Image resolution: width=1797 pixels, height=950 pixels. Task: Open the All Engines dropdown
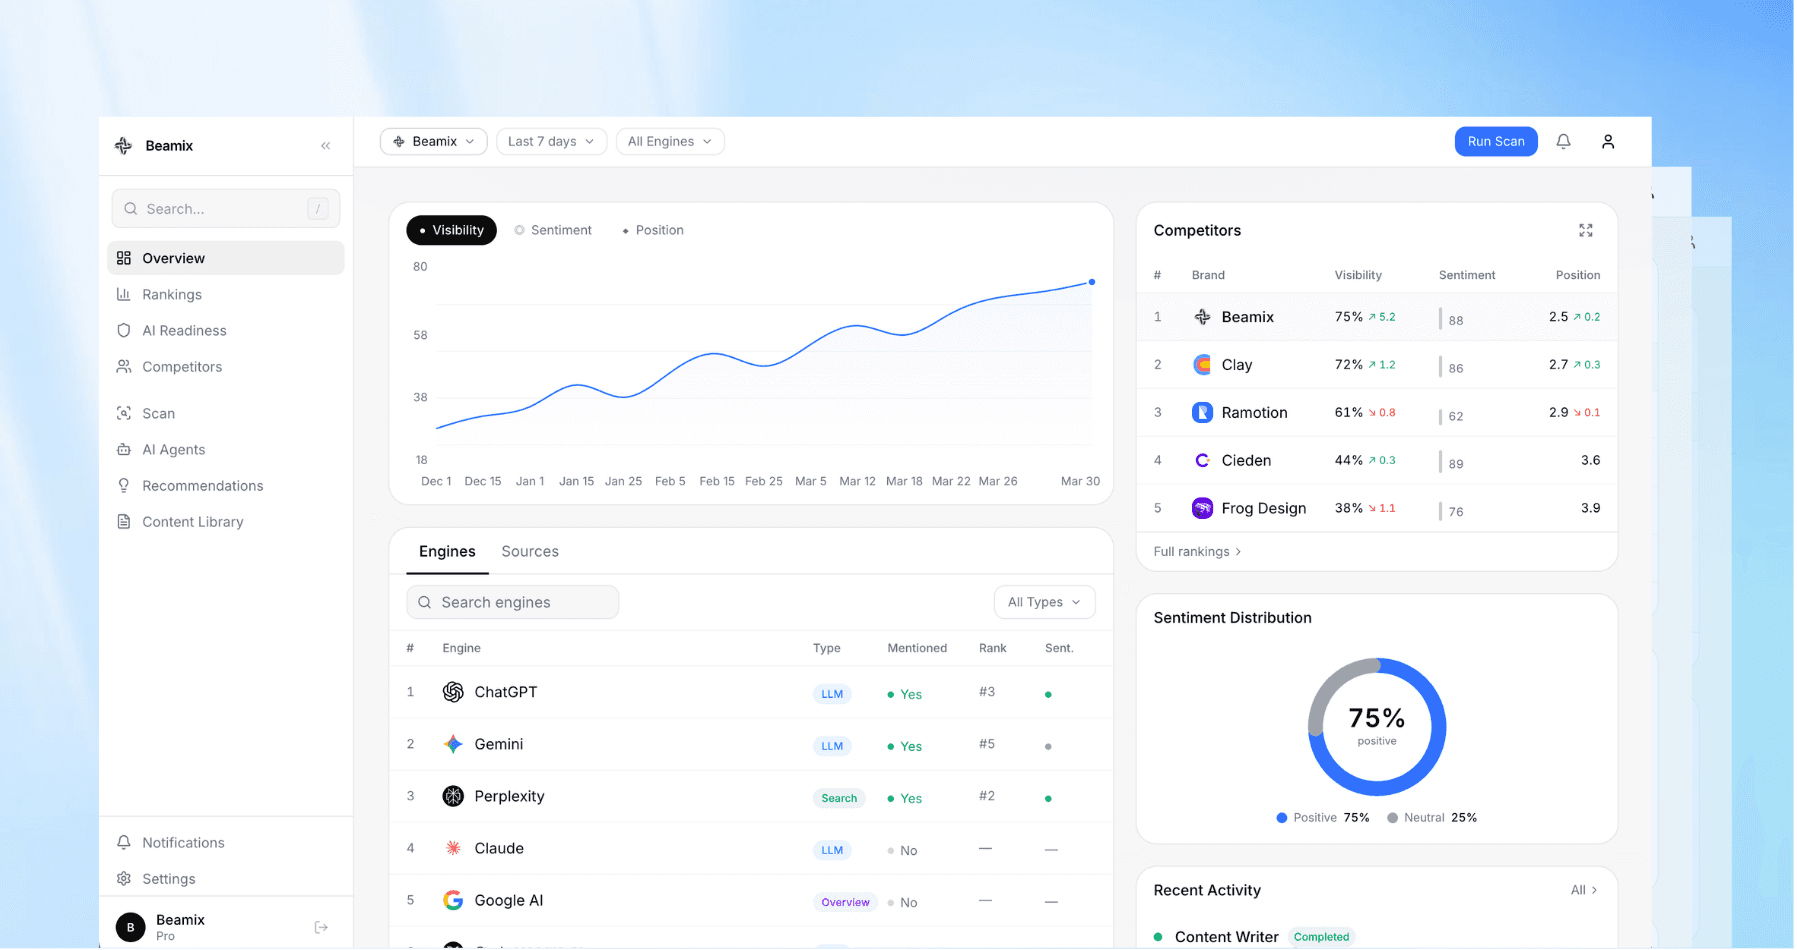[671, 142]
